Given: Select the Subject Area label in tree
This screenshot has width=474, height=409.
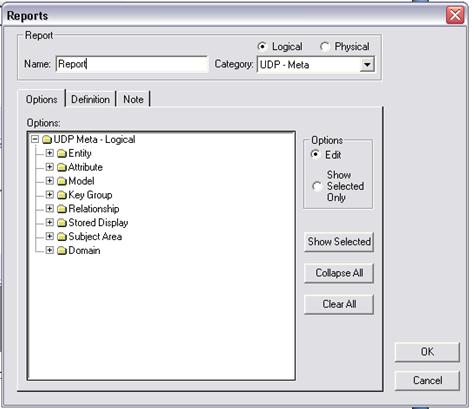Looking at the screenshot, I should click(95, 237).
